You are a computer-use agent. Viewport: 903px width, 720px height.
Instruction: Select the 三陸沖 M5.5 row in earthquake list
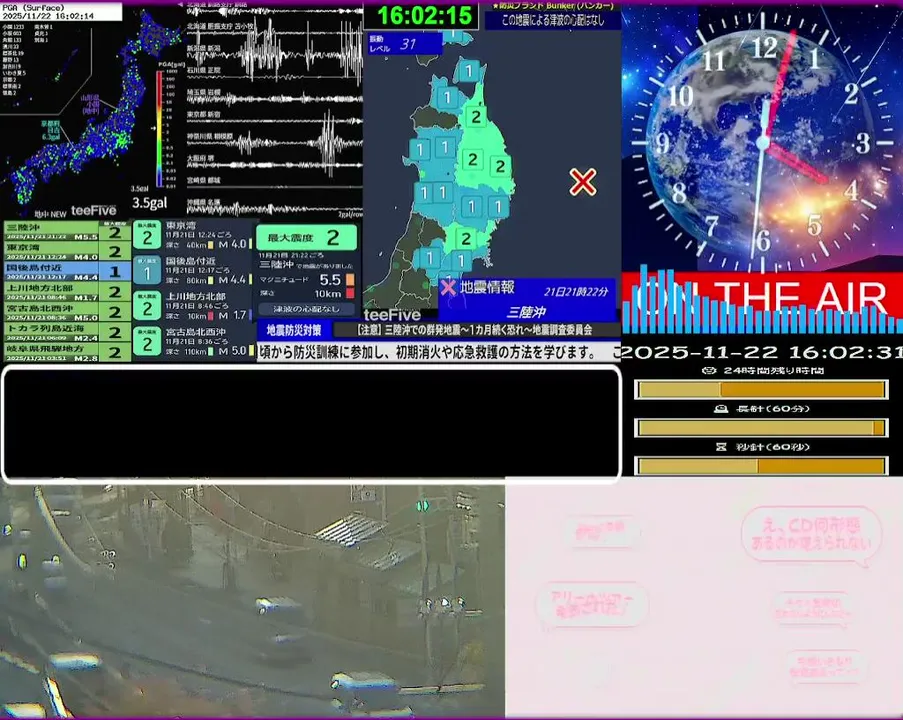click(x=67, y=231)
